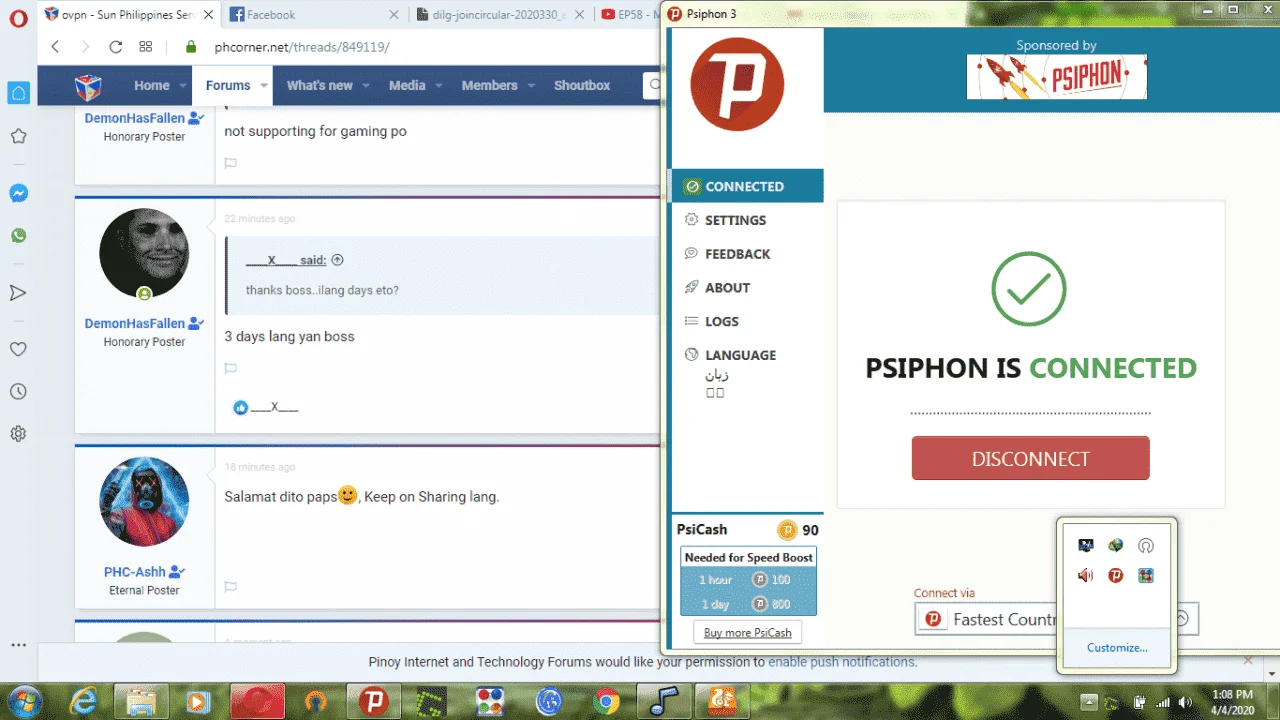Reload the phcorner page
The image size is (1280, 720).
click(115, 47)
